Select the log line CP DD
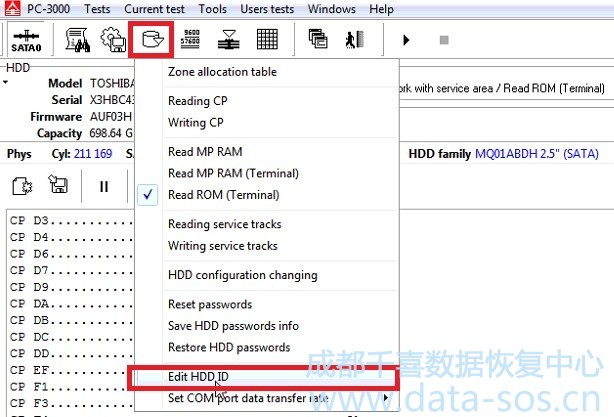 [72, 354]
